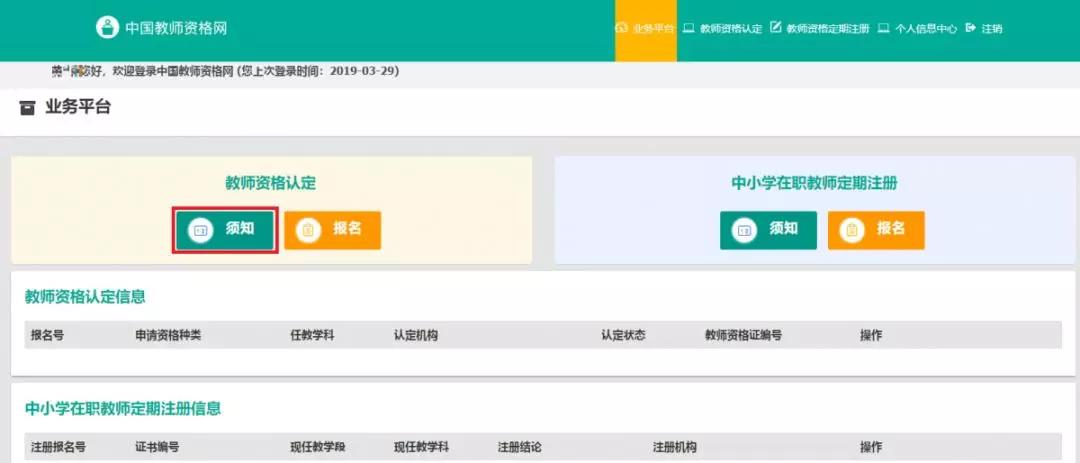The image size is (1080, 463).
Task: Click the logout arrow icon beside 注销
Action: tap(970, 28)
